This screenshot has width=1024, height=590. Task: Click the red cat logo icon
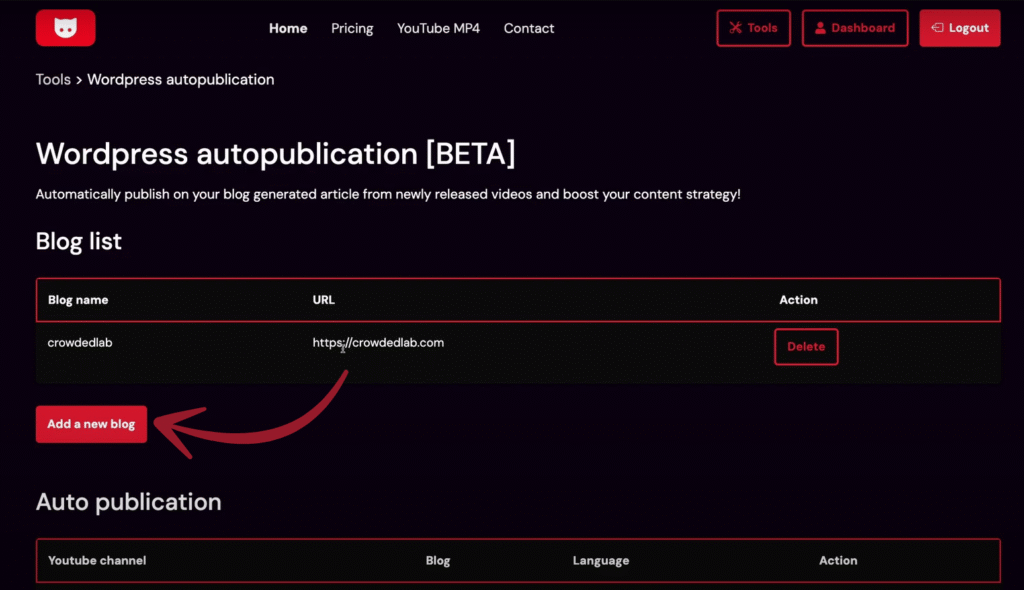[x=64, y=27]
